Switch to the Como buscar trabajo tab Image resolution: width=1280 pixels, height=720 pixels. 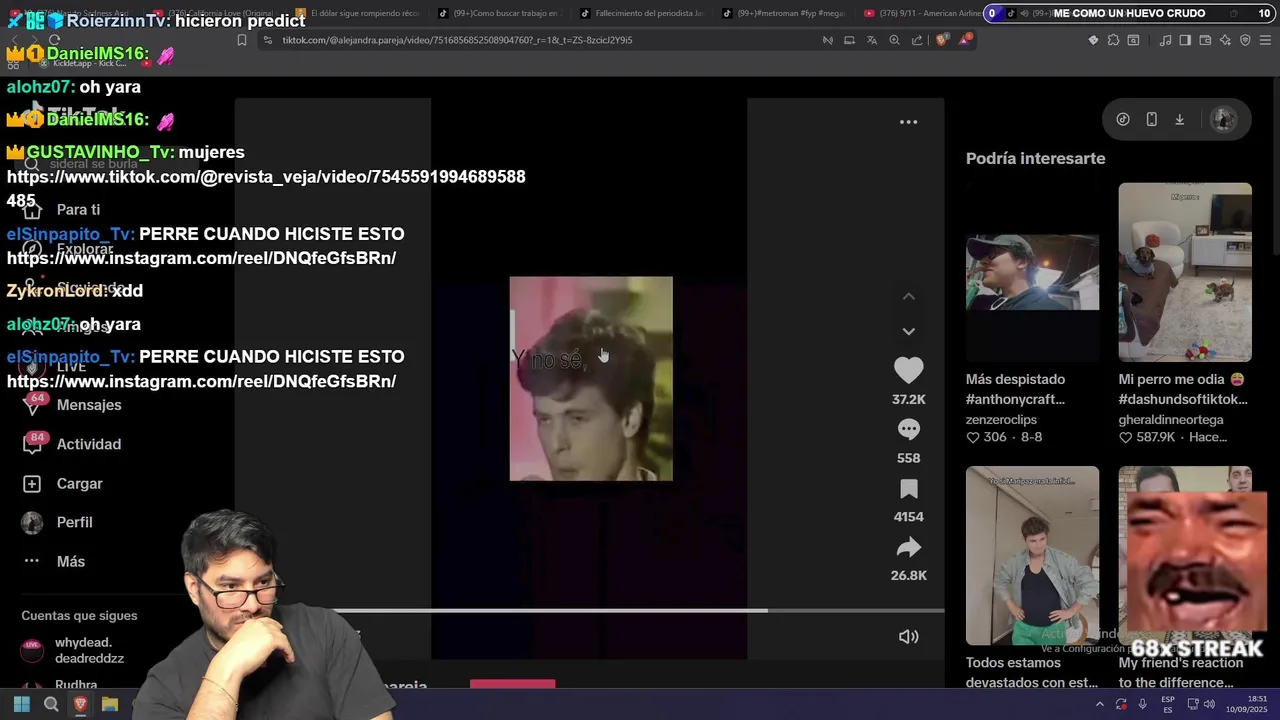click(500, 14)
